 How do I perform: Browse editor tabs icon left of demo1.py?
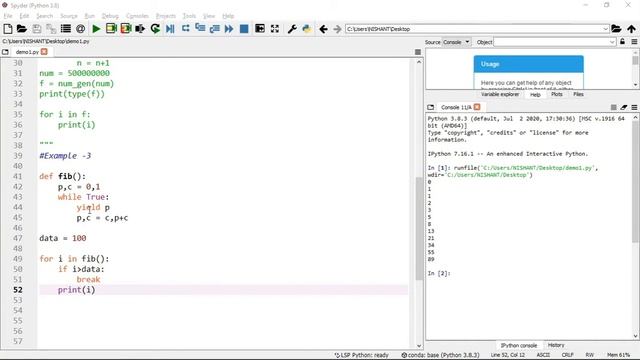[x=5, y=52]
